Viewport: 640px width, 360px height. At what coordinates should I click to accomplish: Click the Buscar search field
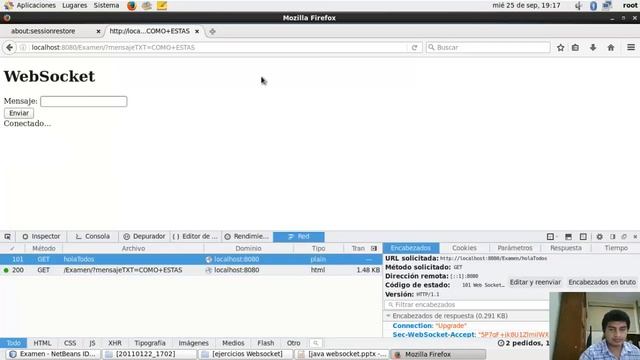488,47
